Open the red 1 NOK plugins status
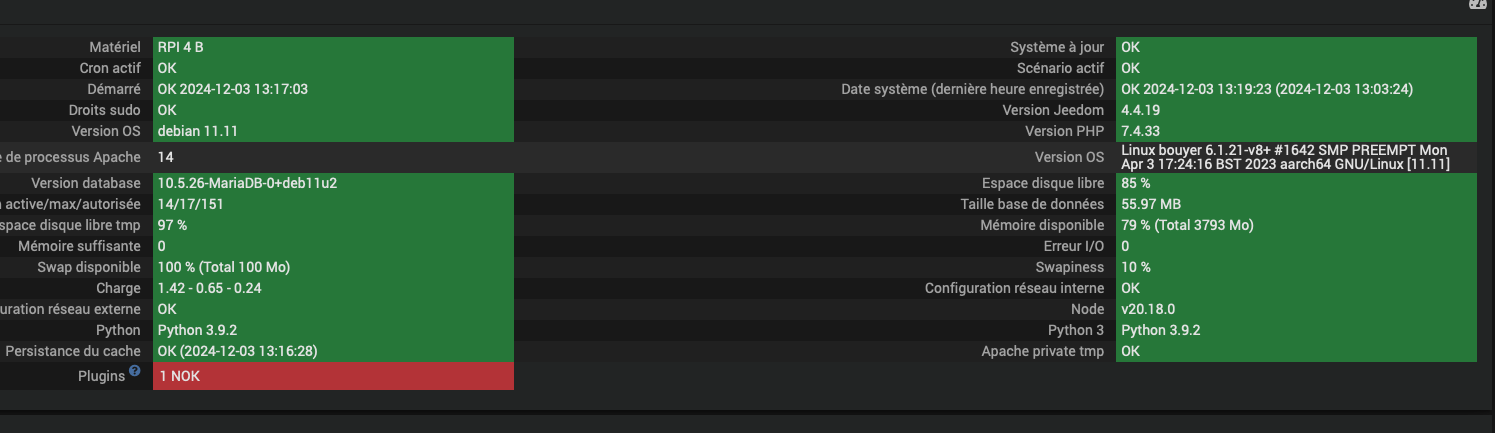 point(333,376)
